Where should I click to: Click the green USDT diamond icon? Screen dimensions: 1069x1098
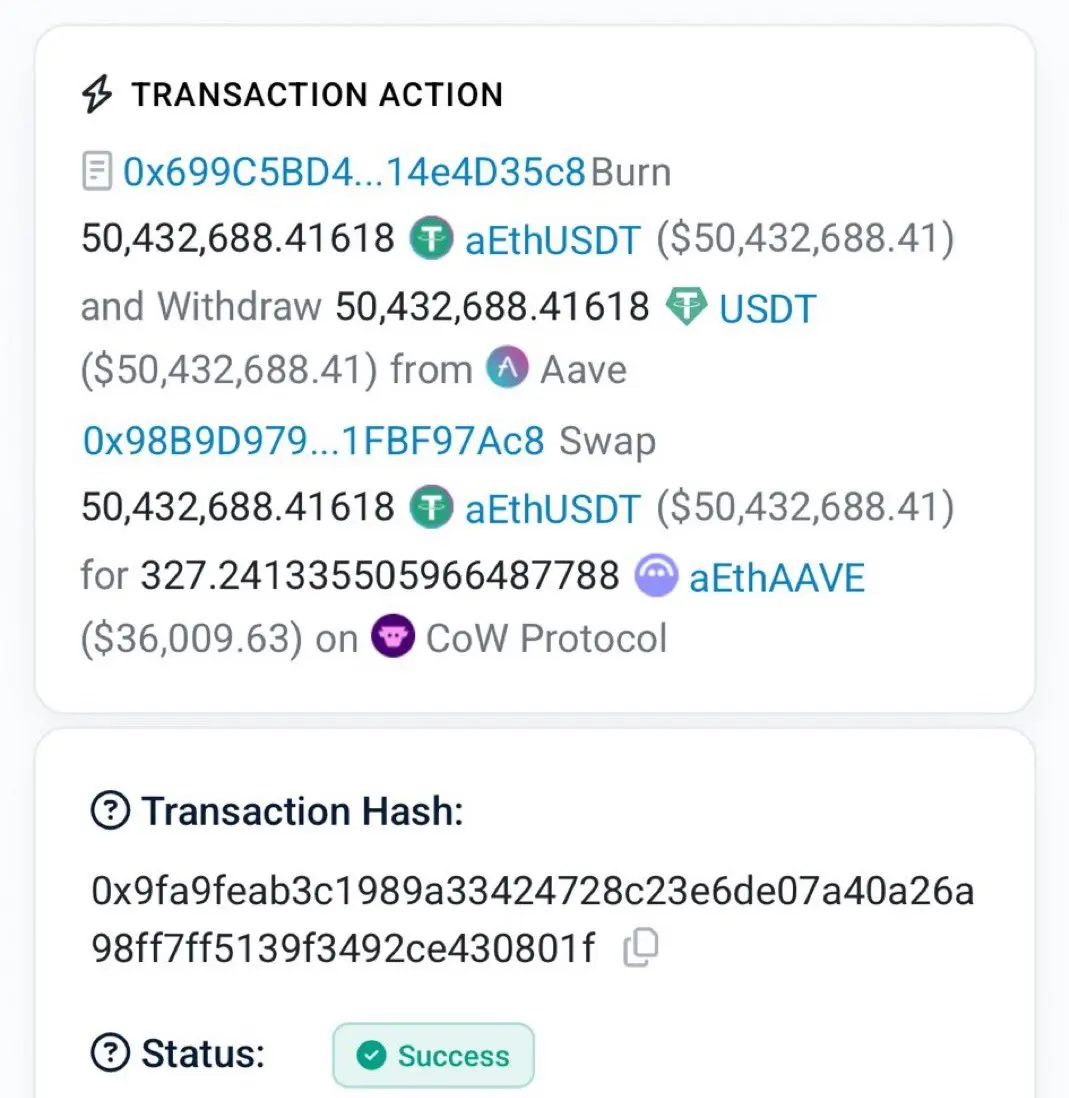686,307
